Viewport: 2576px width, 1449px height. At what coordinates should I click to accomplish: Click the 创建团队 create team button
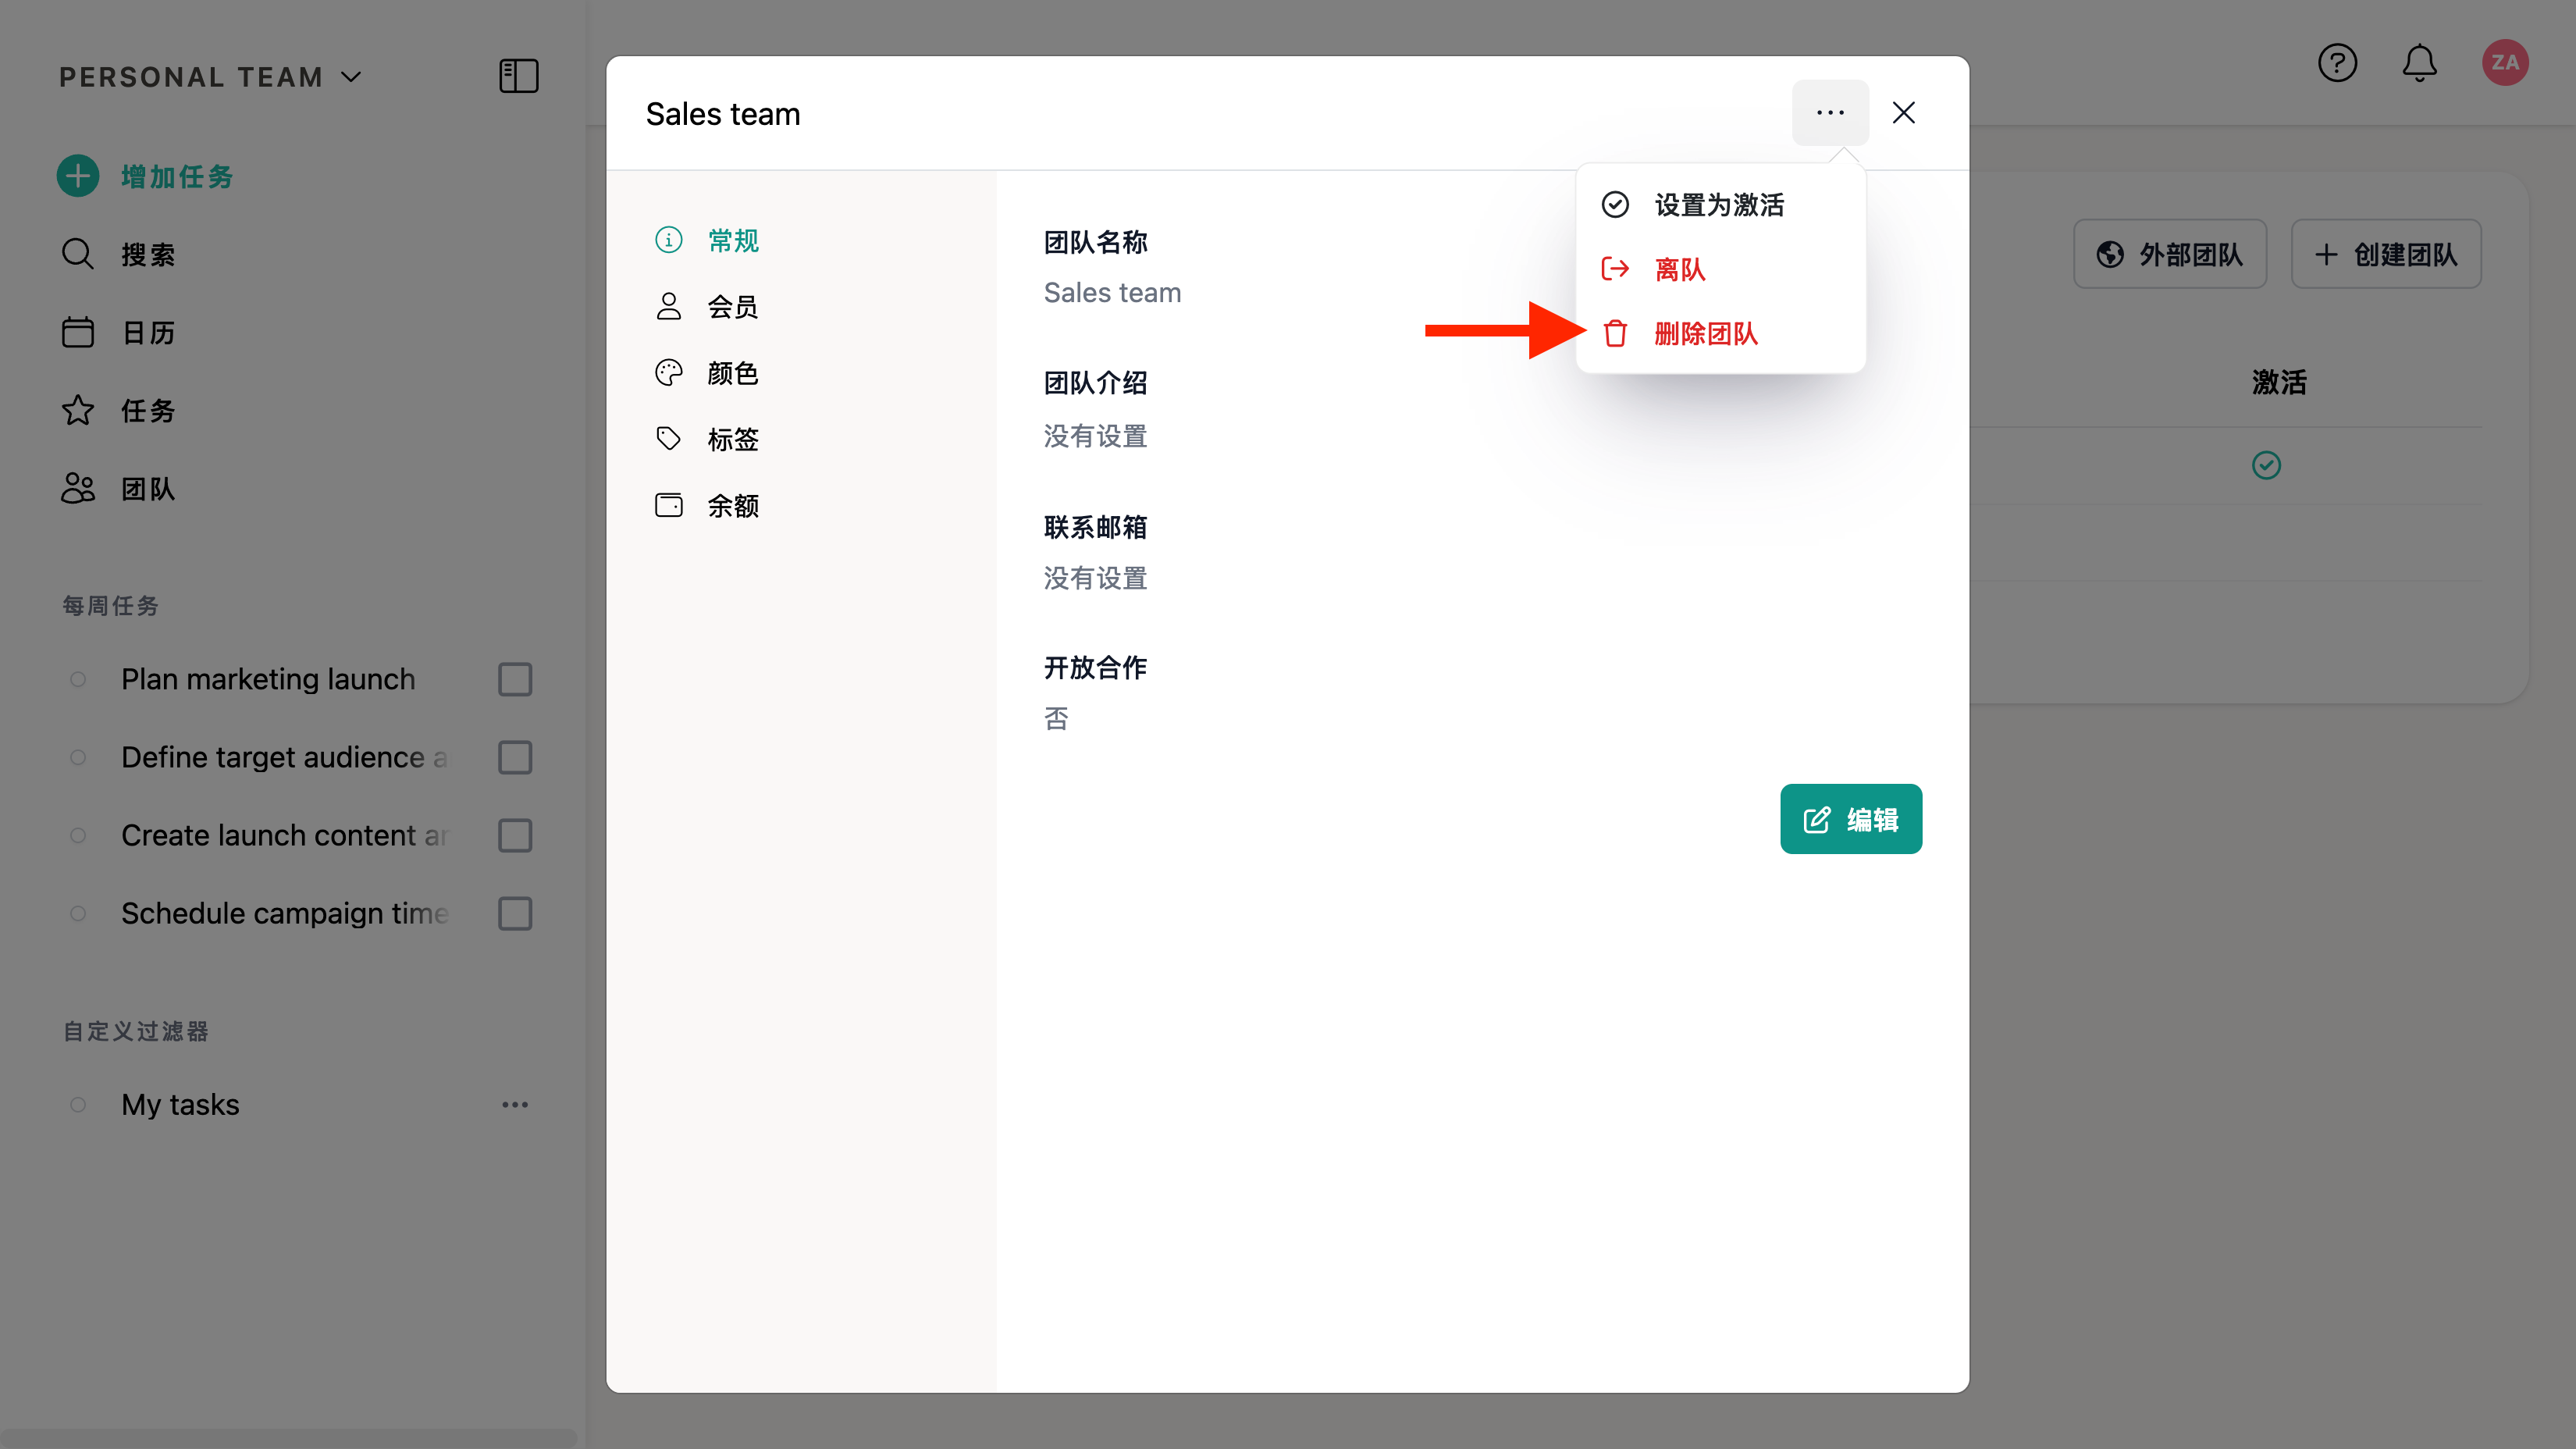[x=2386, y=254]
